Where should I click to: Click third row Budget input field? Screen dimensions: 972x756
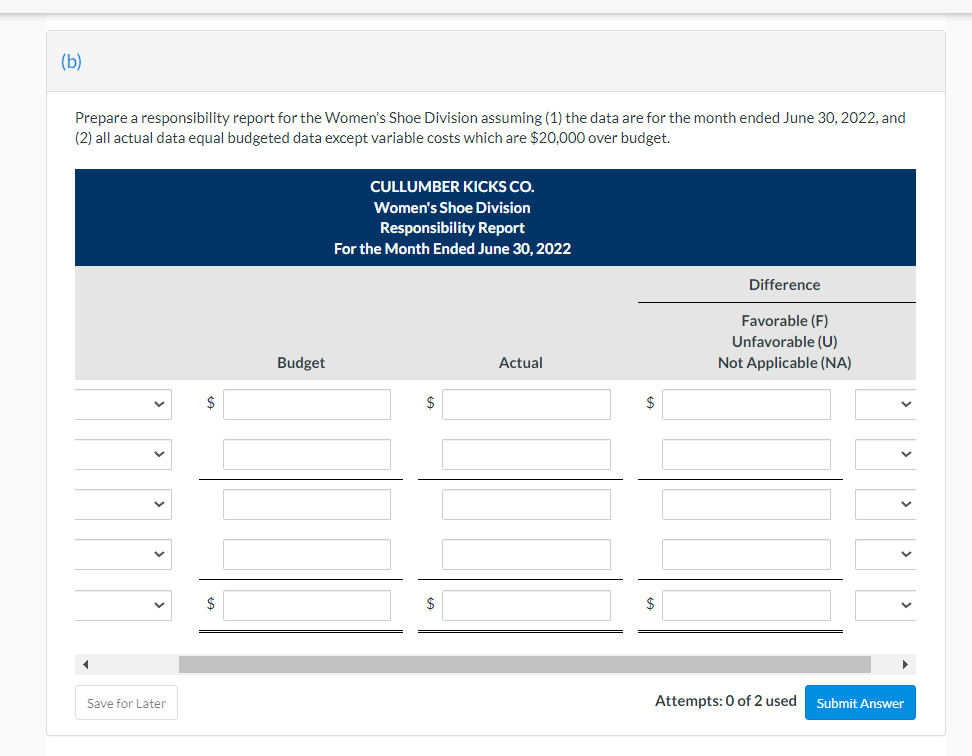click(307, 504)
